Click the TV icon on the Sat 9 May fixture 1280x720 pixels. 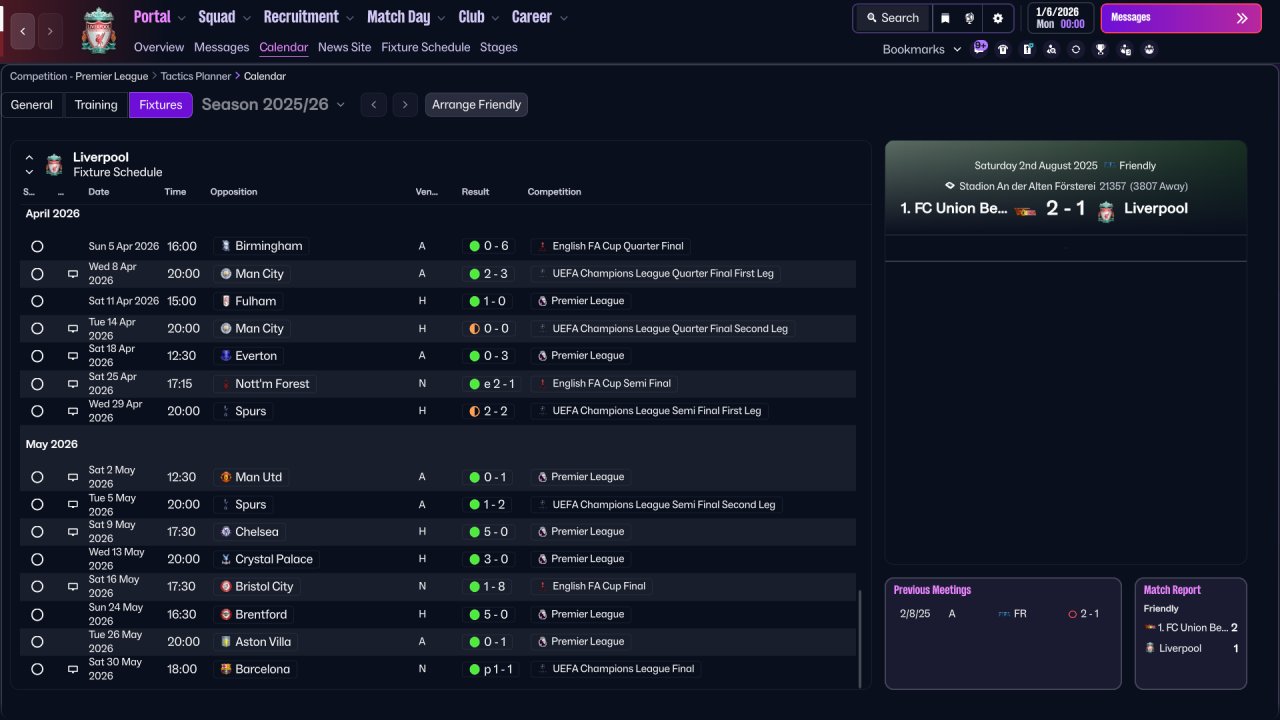[73, 532]
